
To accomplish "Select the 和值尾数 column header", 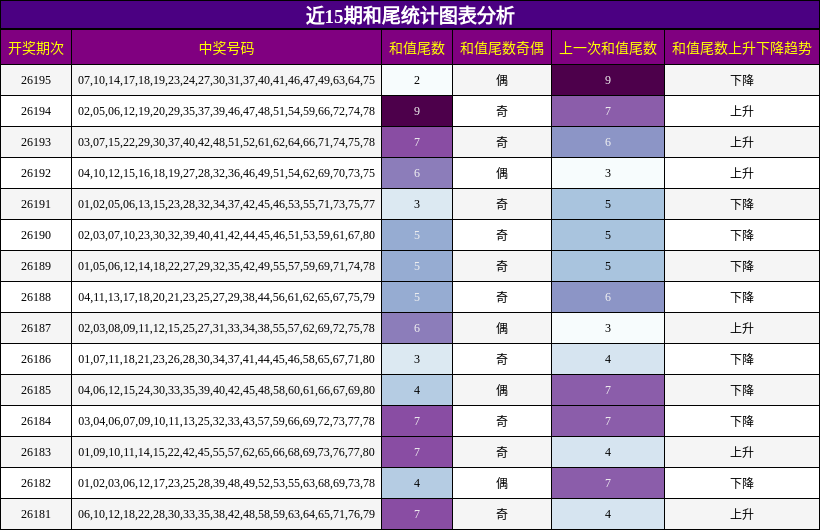I will click(x=417, y=48).
